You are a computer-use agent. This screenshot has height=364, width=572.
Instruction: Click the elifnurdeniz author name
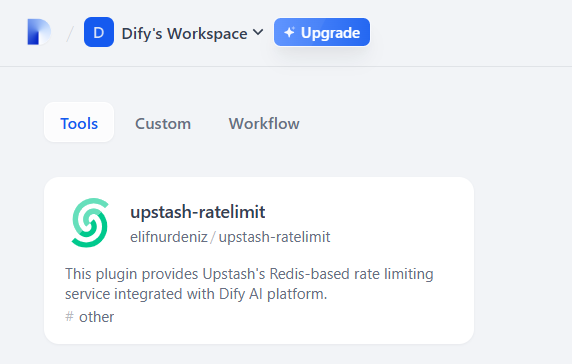pyautogui.click(x=169, y=237)
